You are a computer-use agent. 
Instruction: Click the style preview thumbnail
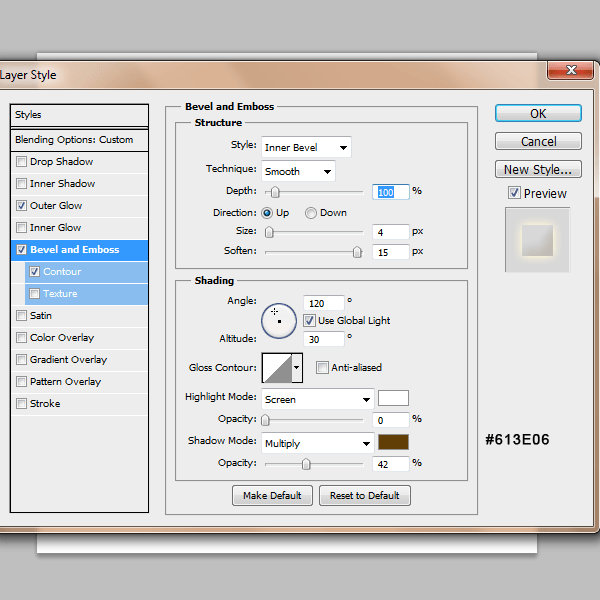click(537, 240)
